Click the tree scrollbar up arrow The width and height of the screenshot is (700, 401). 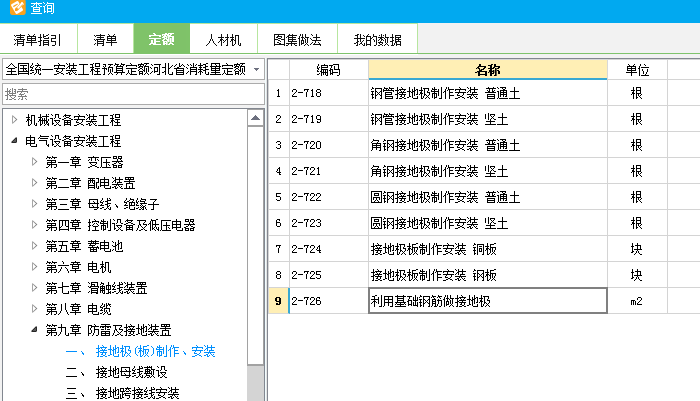(255, 118)
